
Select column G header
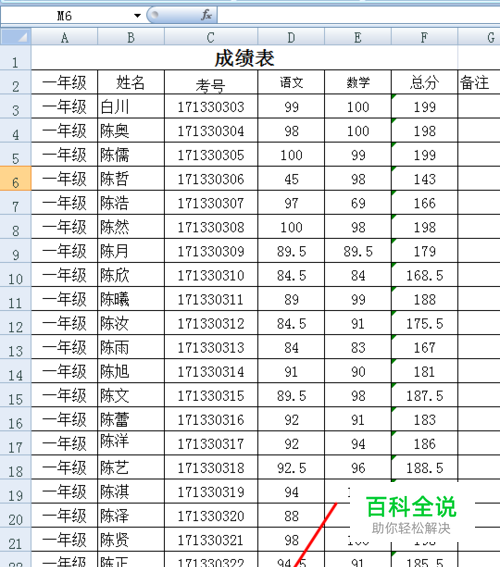479,37
